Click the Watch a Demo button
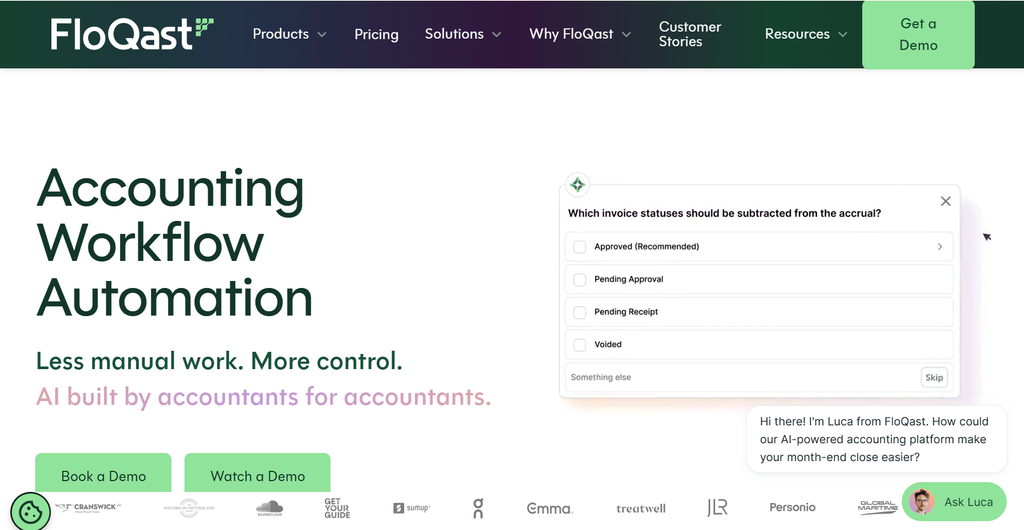This screenshot has width=1024, height=530. [x=257, y=474]
